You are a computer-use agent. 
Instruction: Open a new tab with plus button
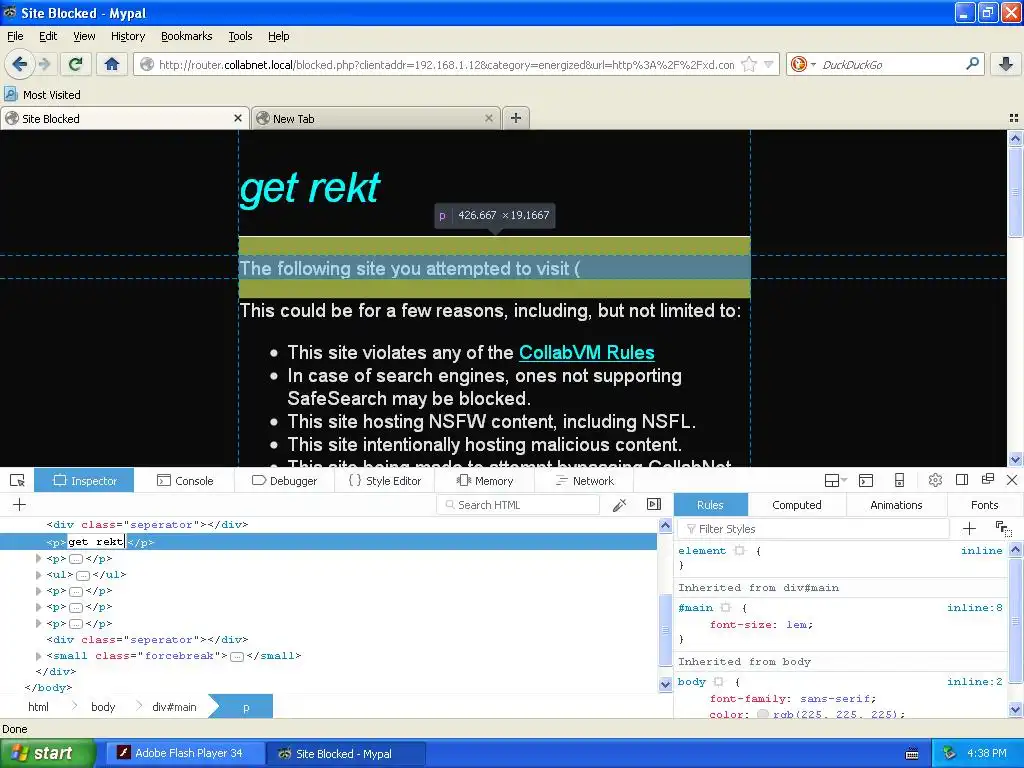[x=516, y=118]
